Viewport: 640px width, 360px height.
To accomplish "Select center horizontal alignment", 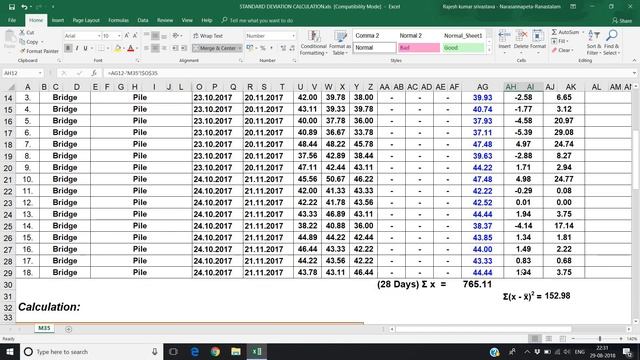I will click(x=156, y=48).
